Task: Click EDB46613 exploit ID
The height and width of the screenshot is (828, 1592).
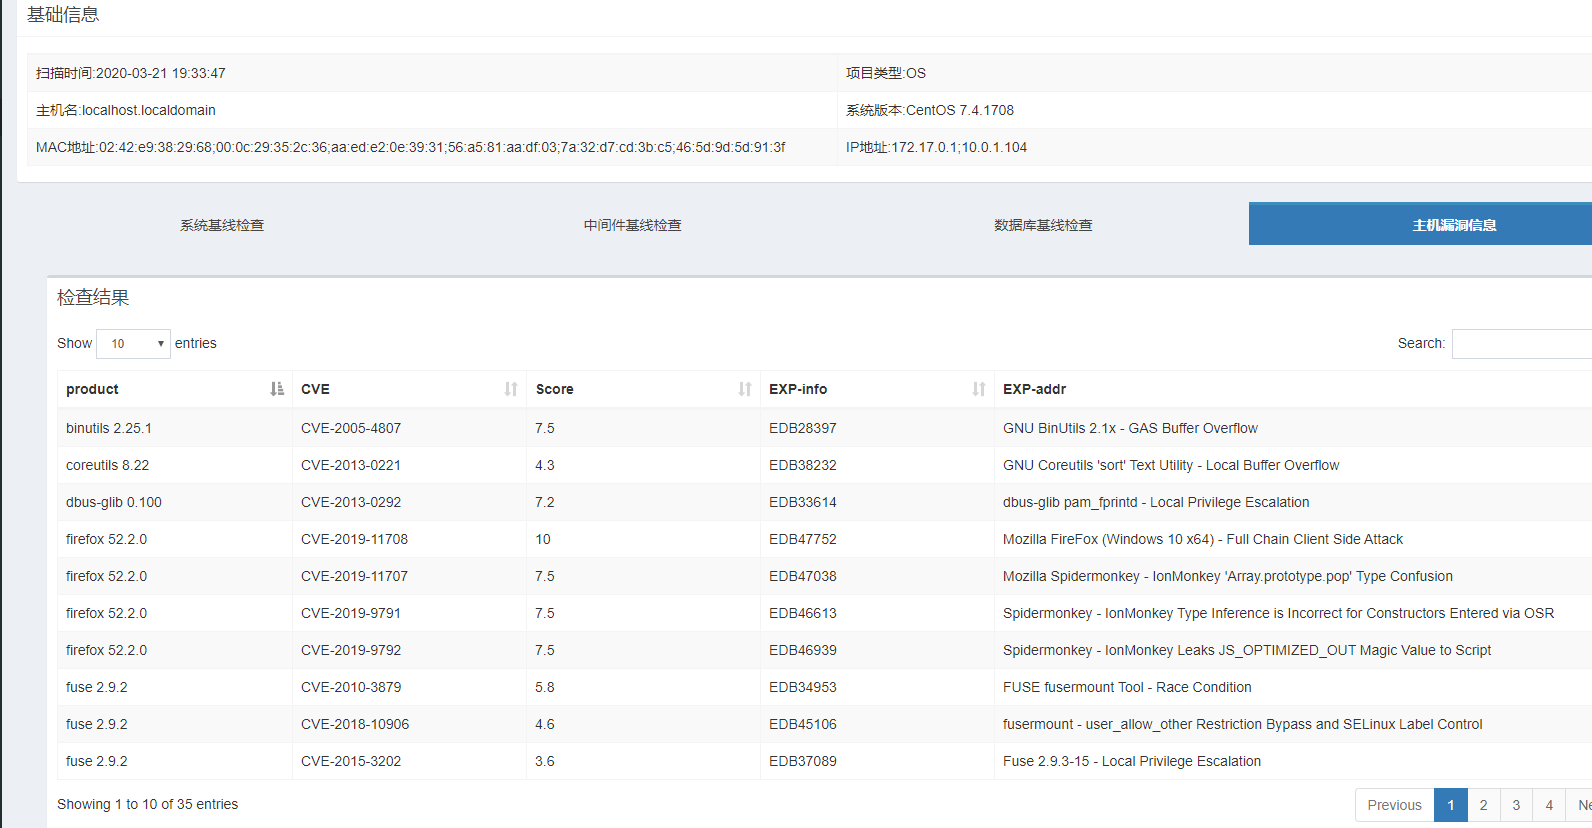Action: [803, 613]
